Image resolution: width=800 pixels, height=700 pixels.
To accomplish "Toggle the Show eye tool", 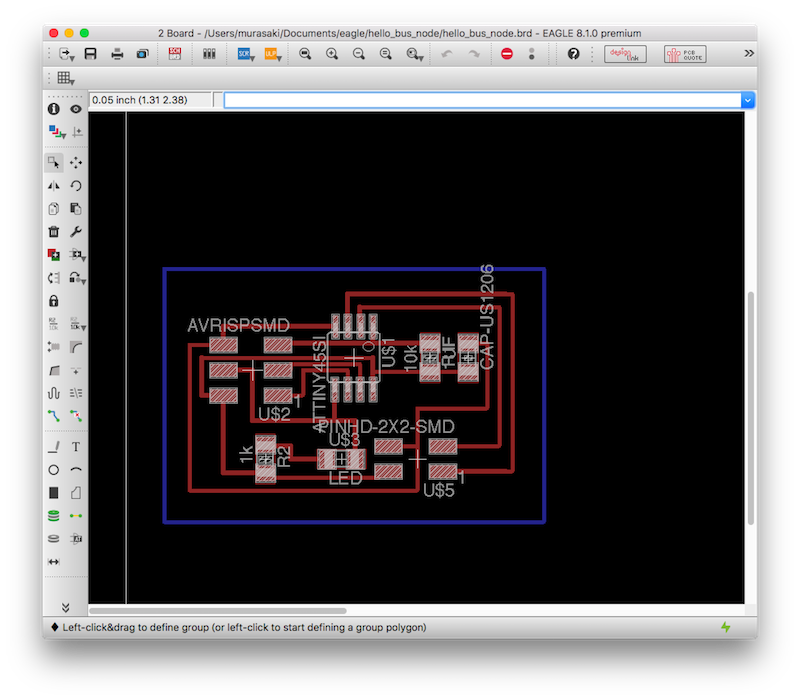I will pos(76,109).
